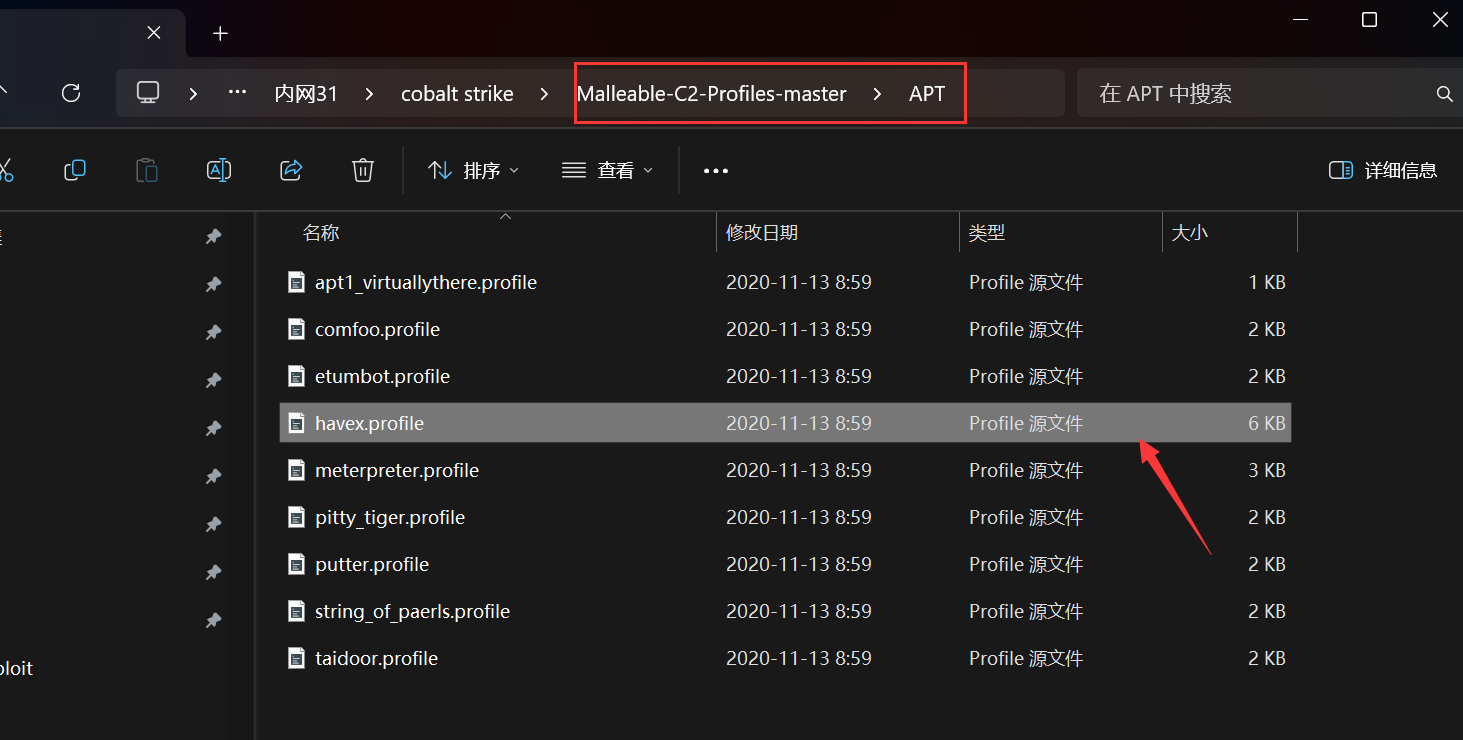Open the toolbar's three-dot more options menu
Viewport: 1463px width, 740px height.
716,171
